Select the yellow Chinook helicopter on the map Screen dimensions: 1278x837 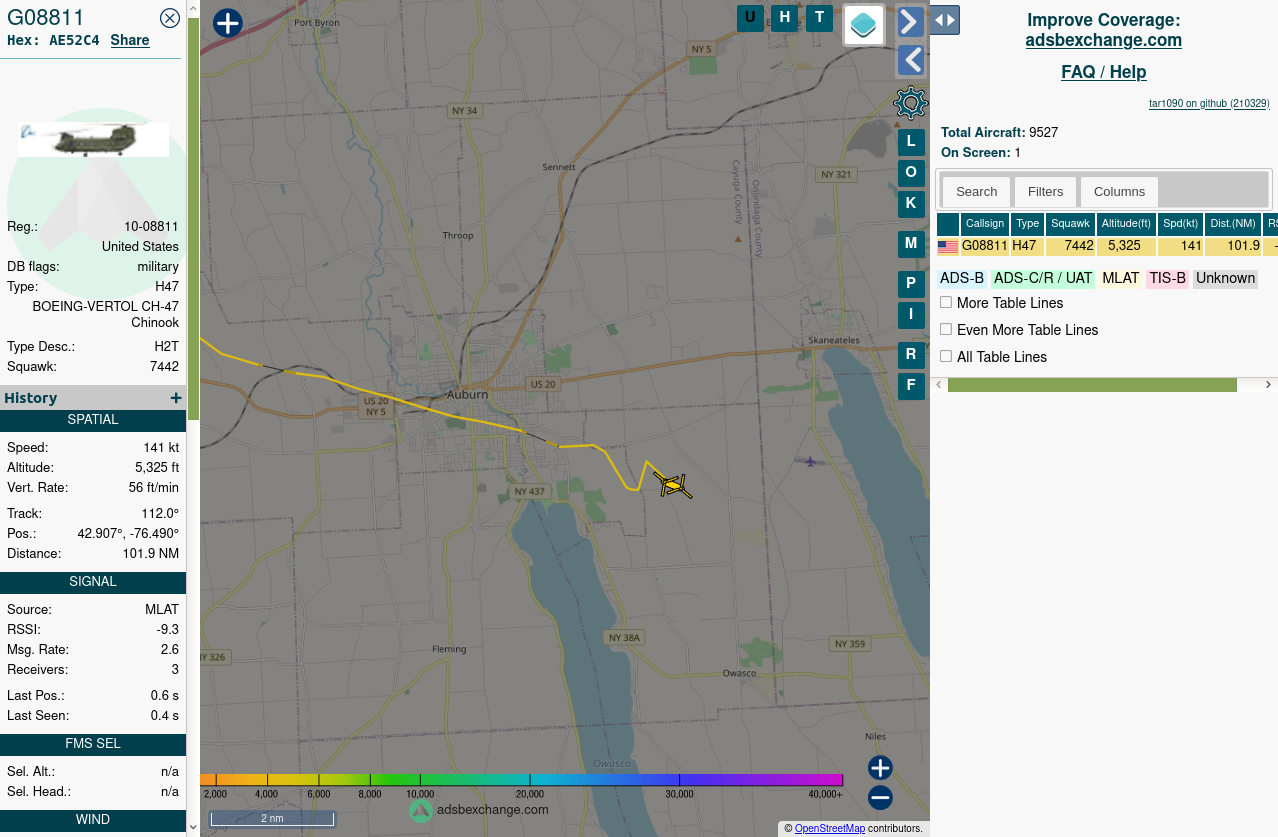pyautogui.click(x=673, y=485)
